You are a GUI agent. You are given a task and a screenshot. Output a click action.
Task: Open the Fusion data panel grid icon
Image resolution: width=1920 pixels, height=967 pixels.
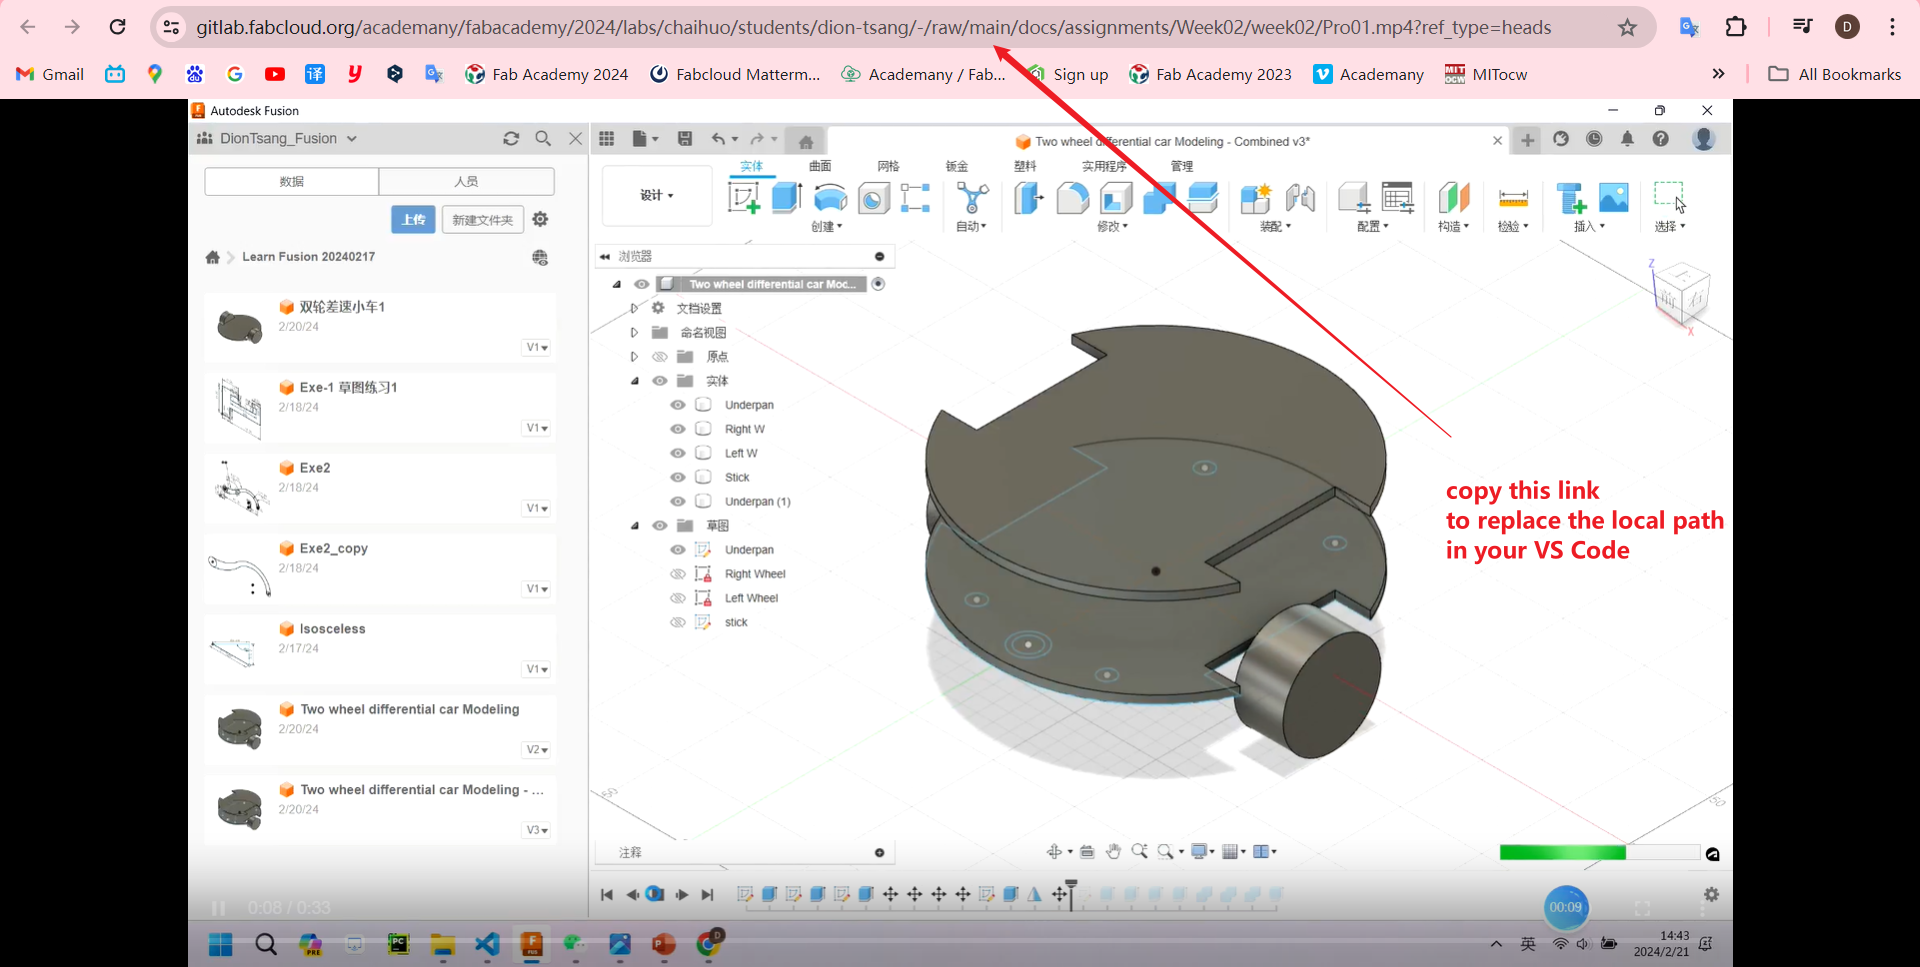tap(607, 139)
